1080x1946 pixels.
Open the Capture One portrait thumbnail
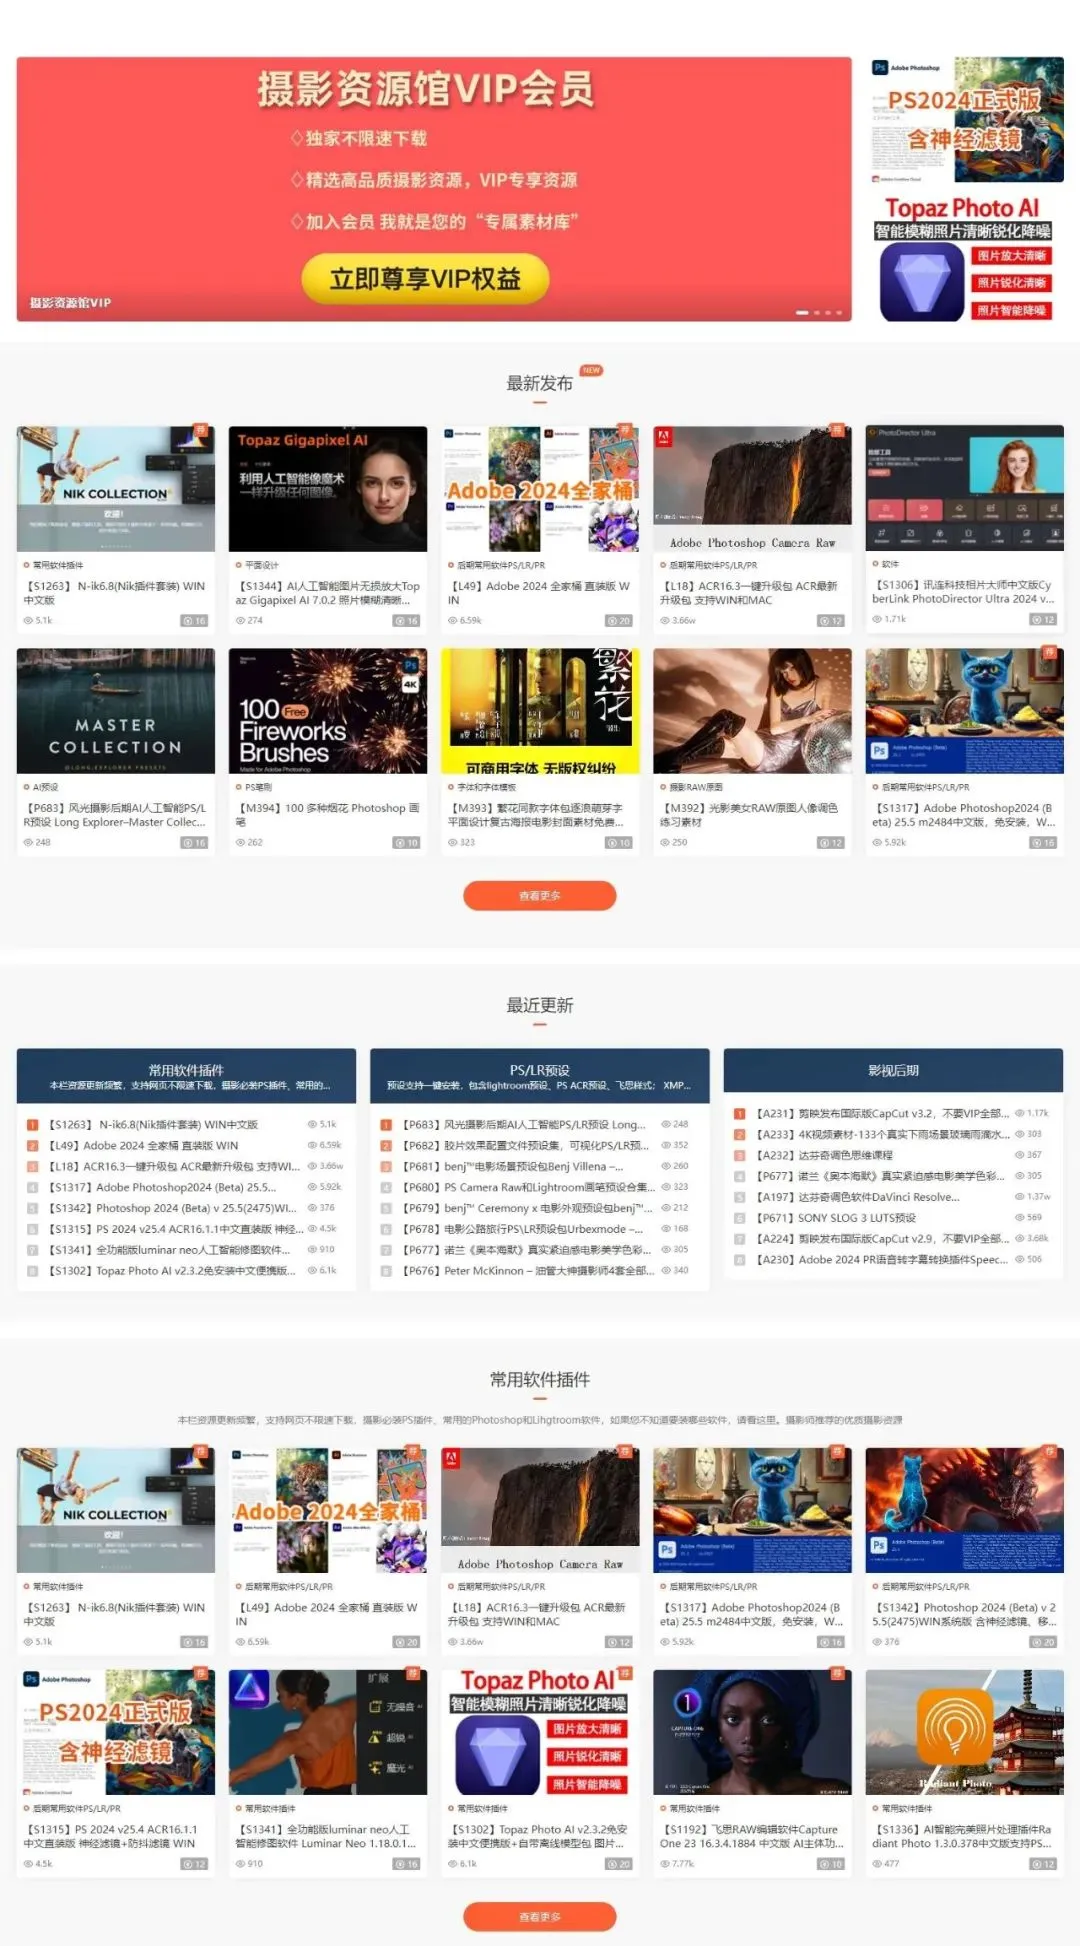click(x=752, y=1732)
